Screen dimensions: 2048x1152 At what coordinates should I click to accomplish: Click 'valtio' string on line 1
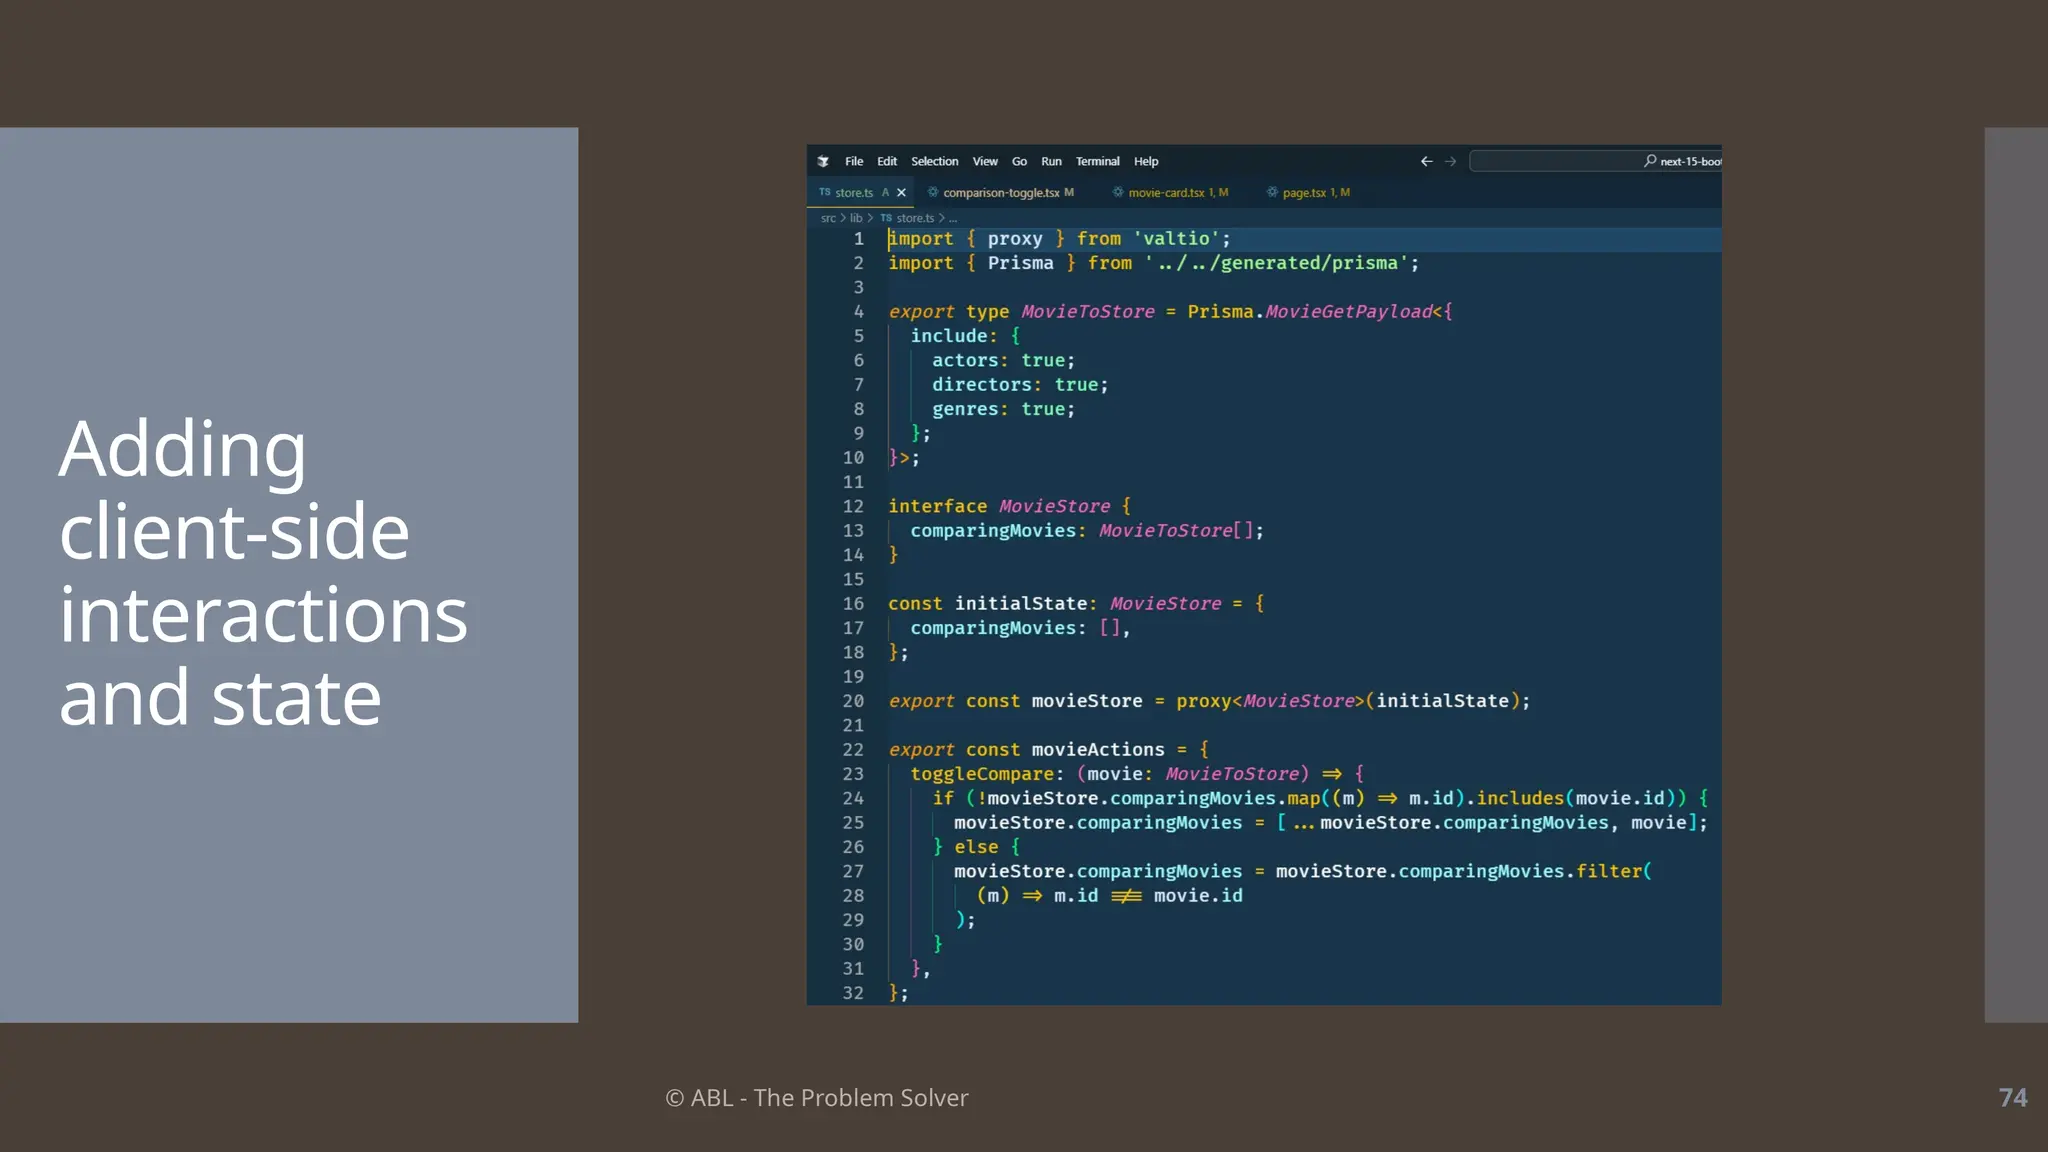[1176, 239]
